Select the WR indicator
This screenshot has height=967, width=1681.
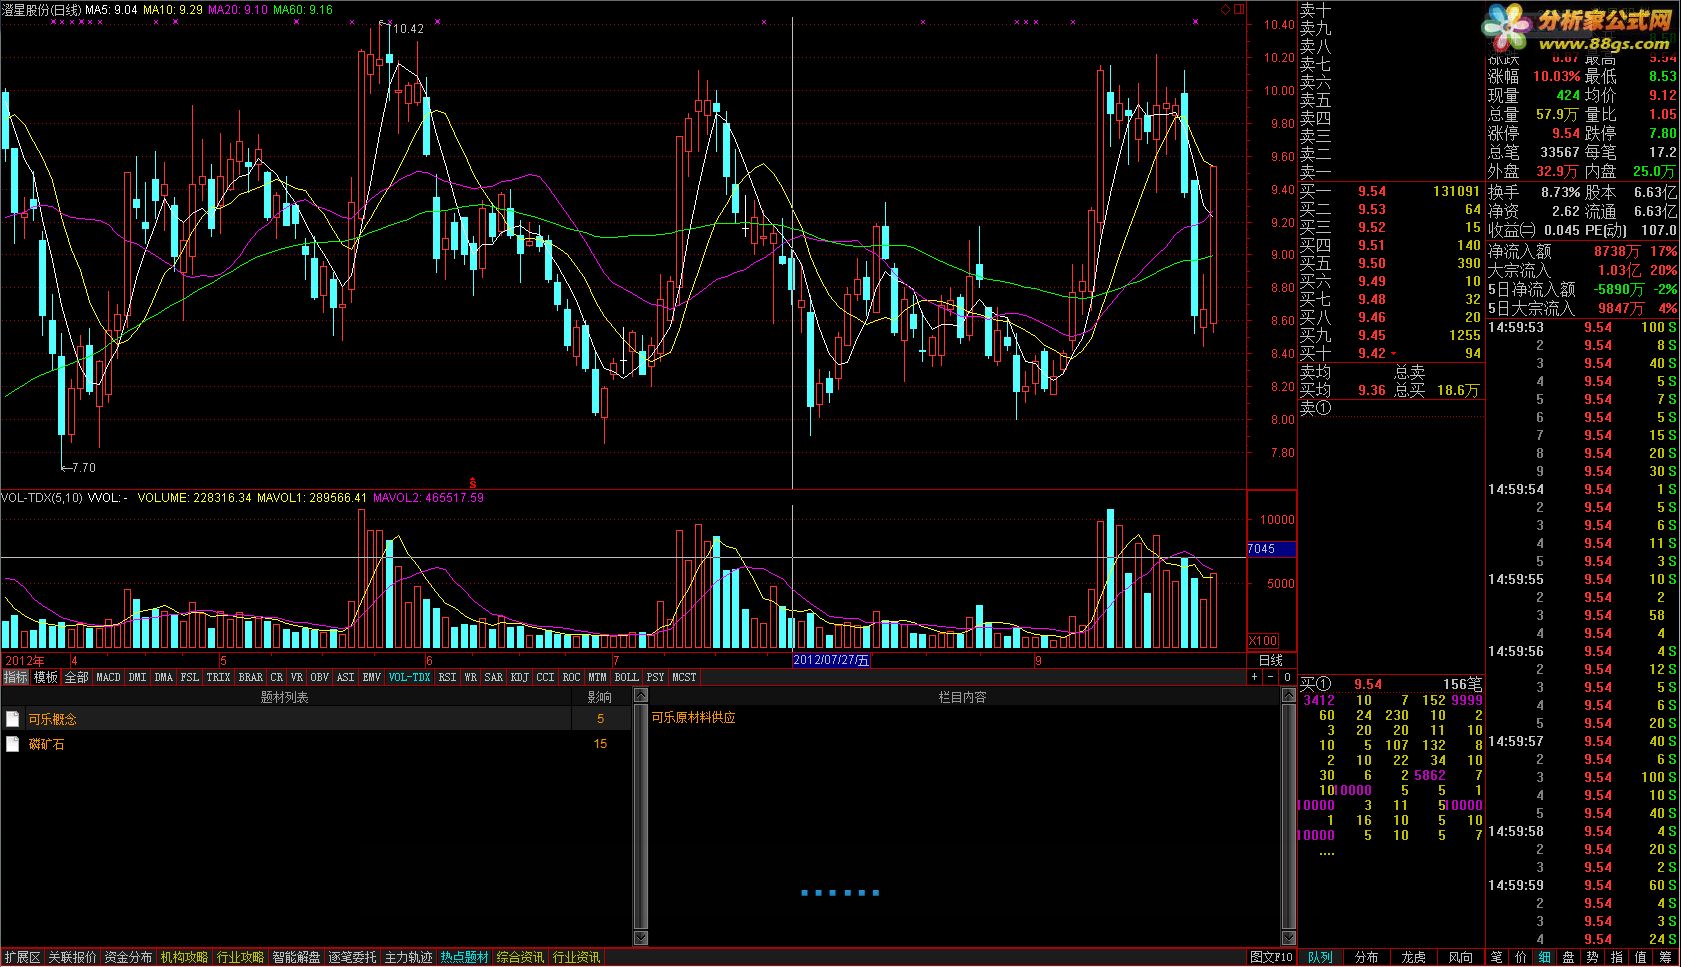pos(471,677)
